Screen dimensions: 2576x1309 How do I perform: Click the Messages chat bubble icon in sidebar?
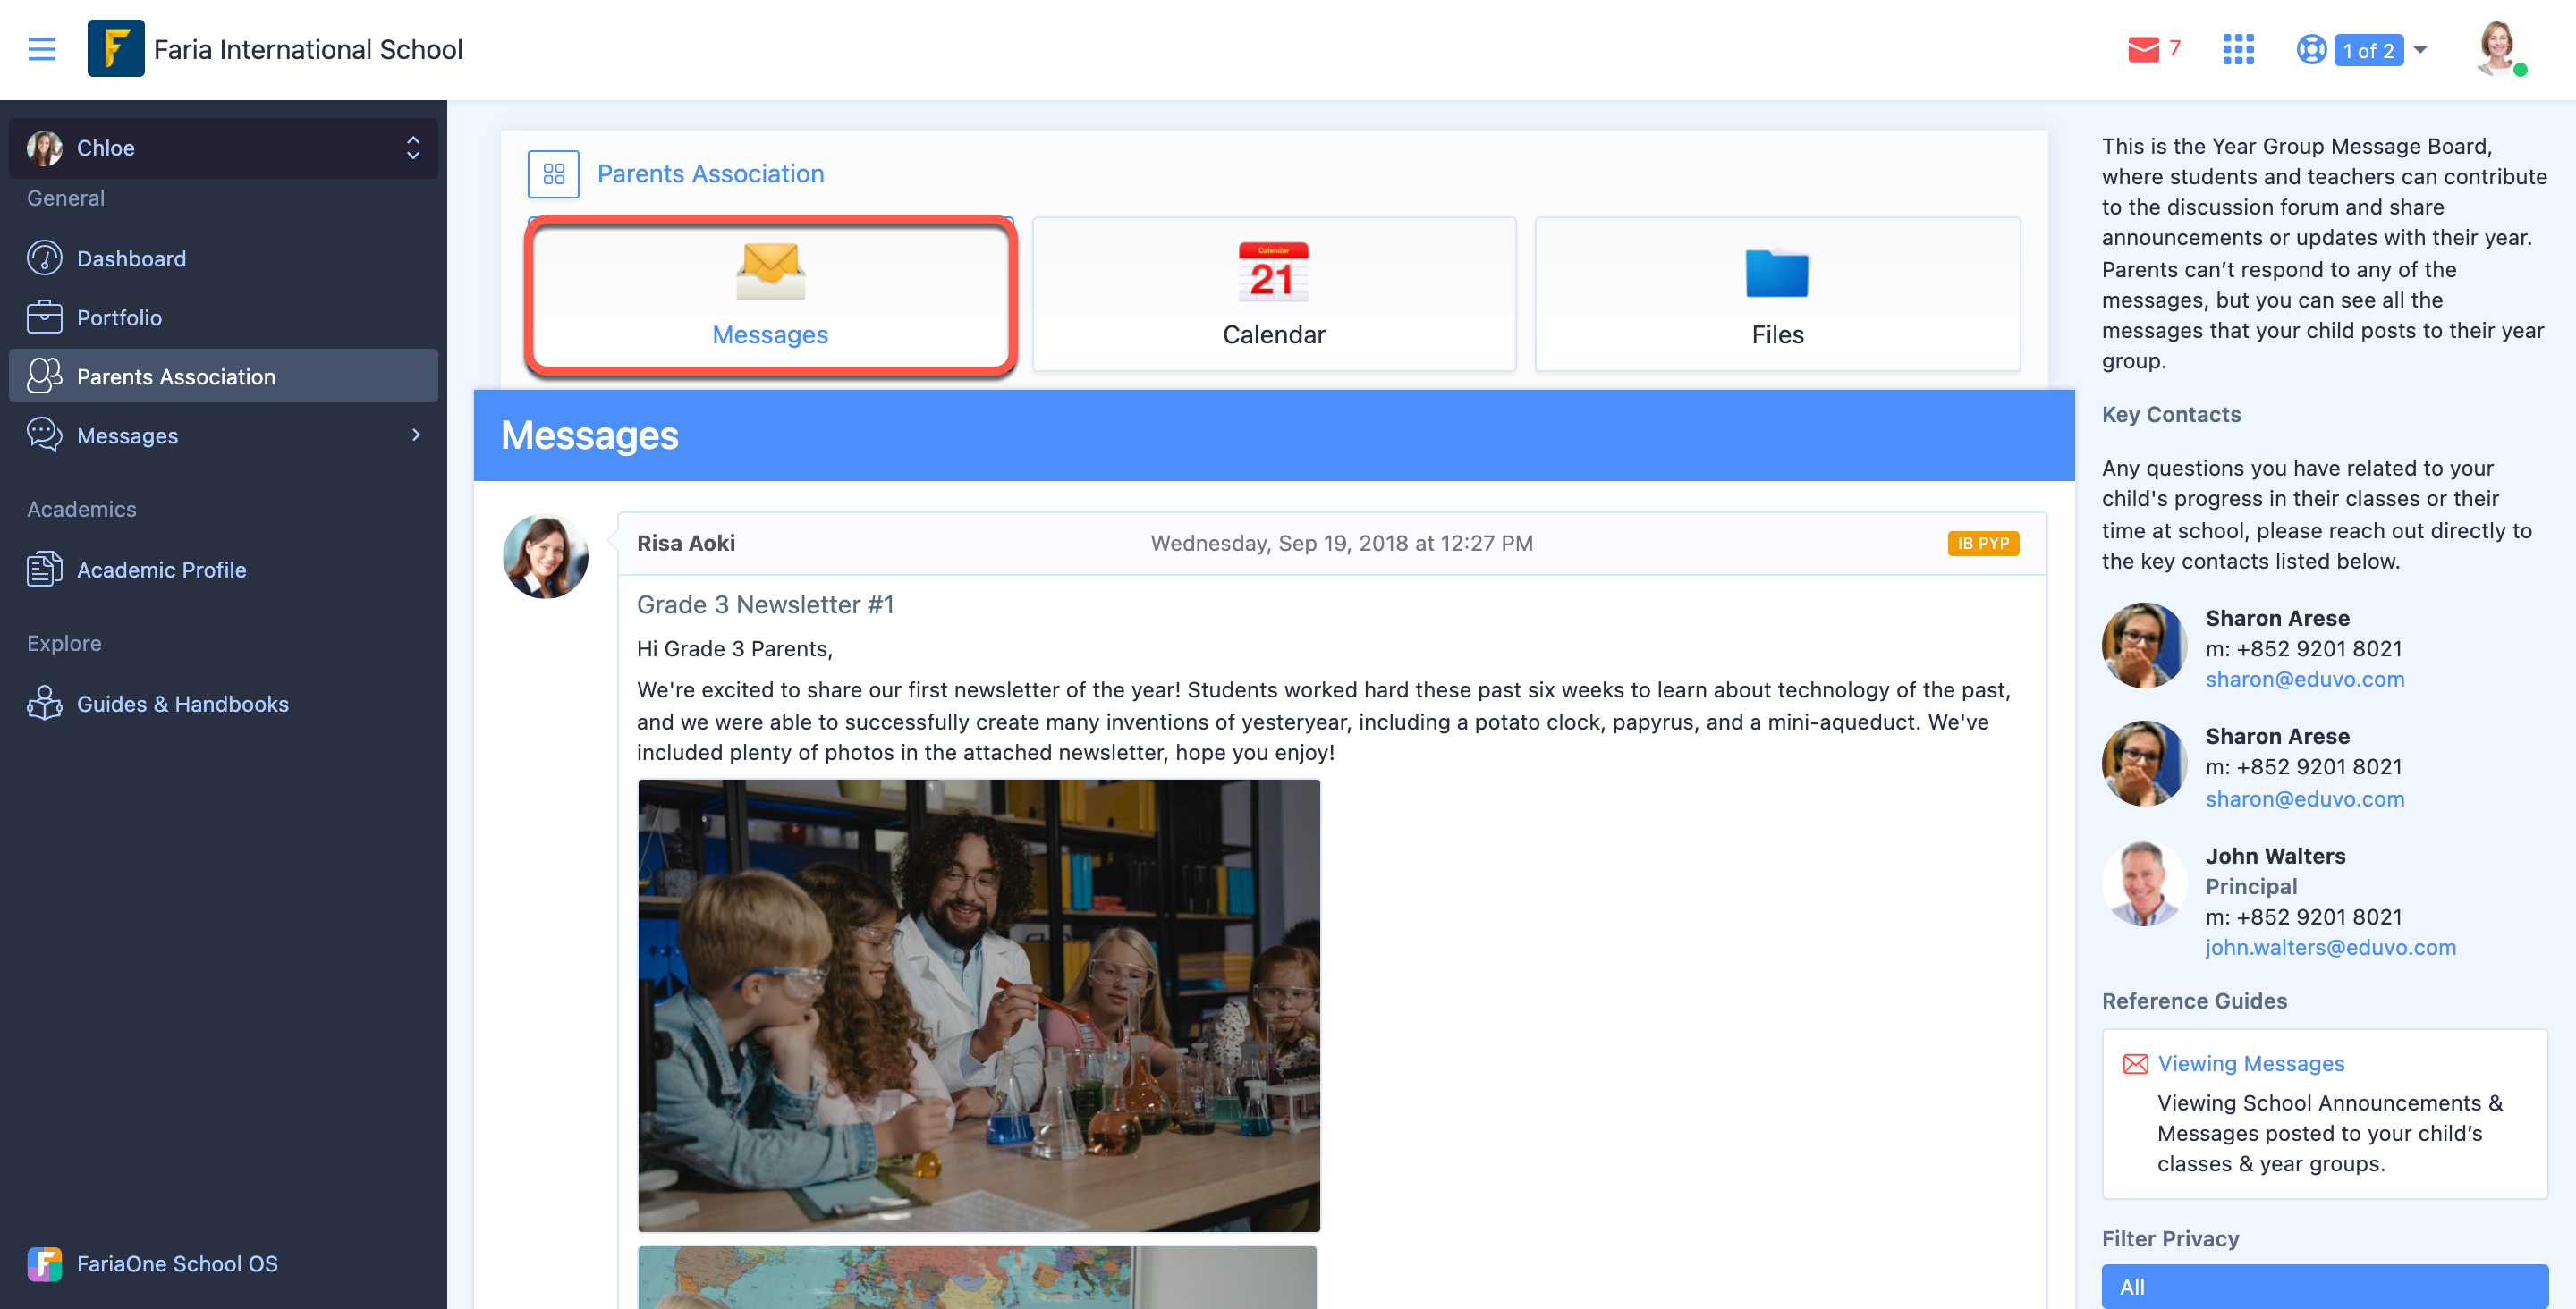44,435
